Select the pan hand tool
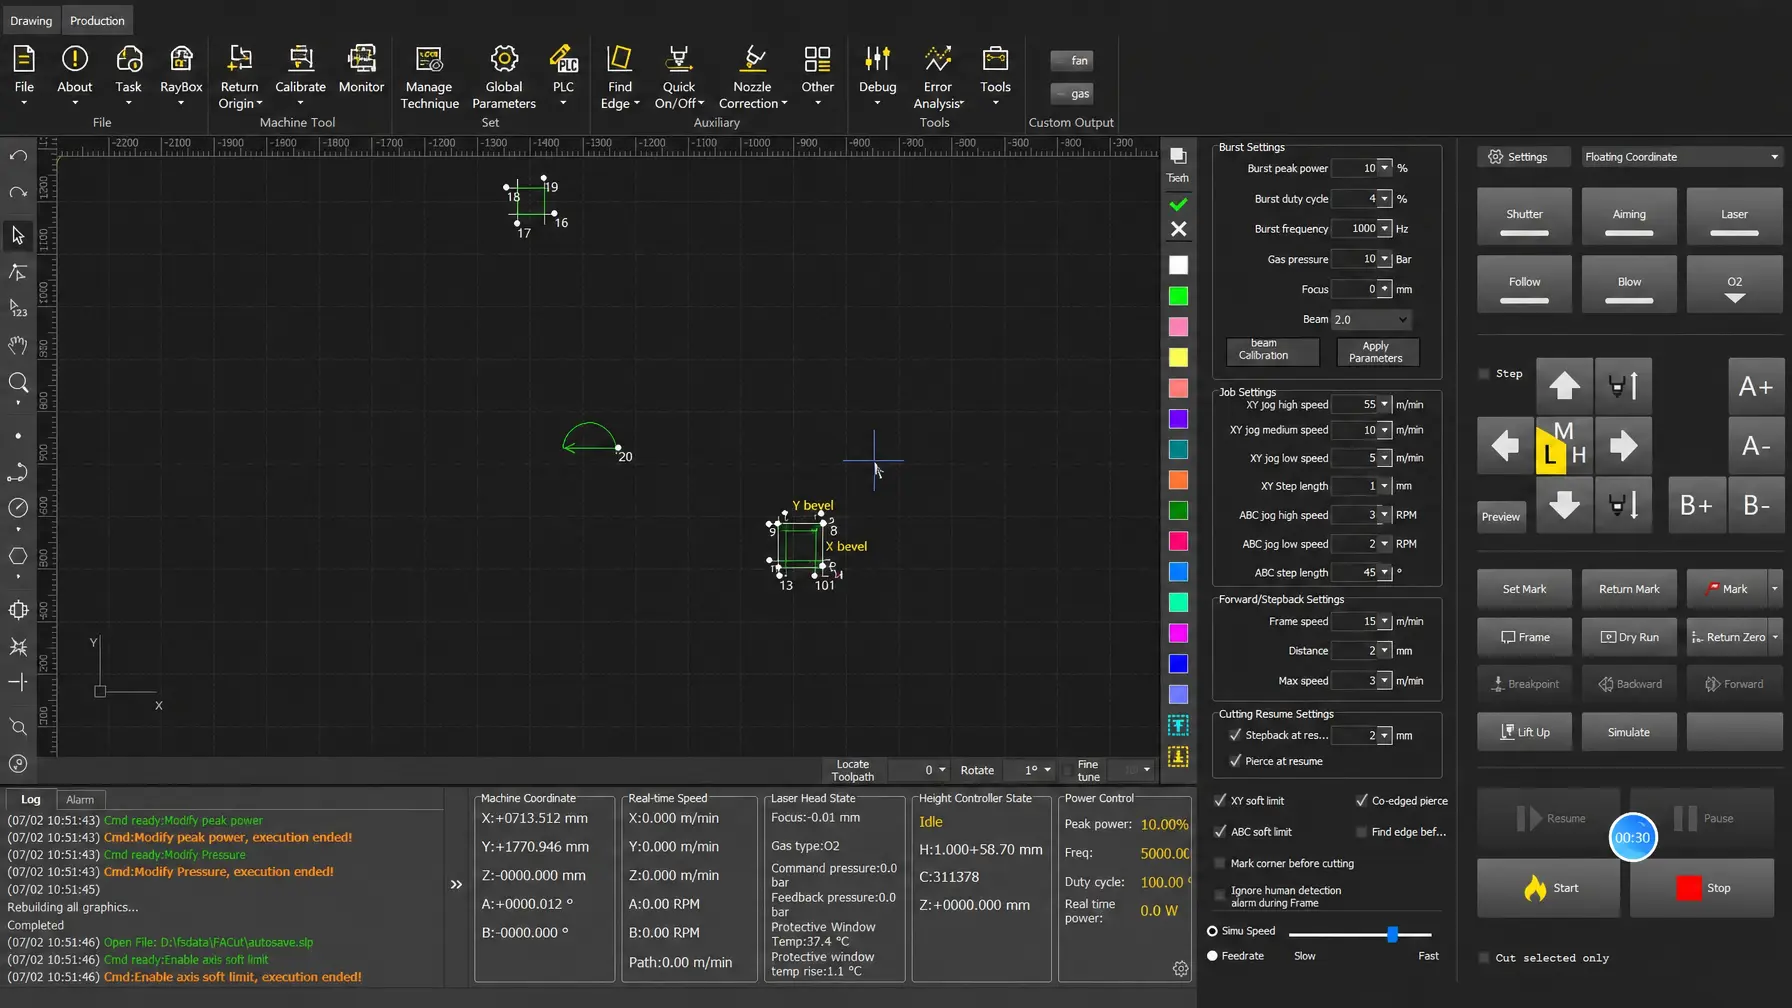Screen dimensions: 1792x1008 tap(18, 345)
